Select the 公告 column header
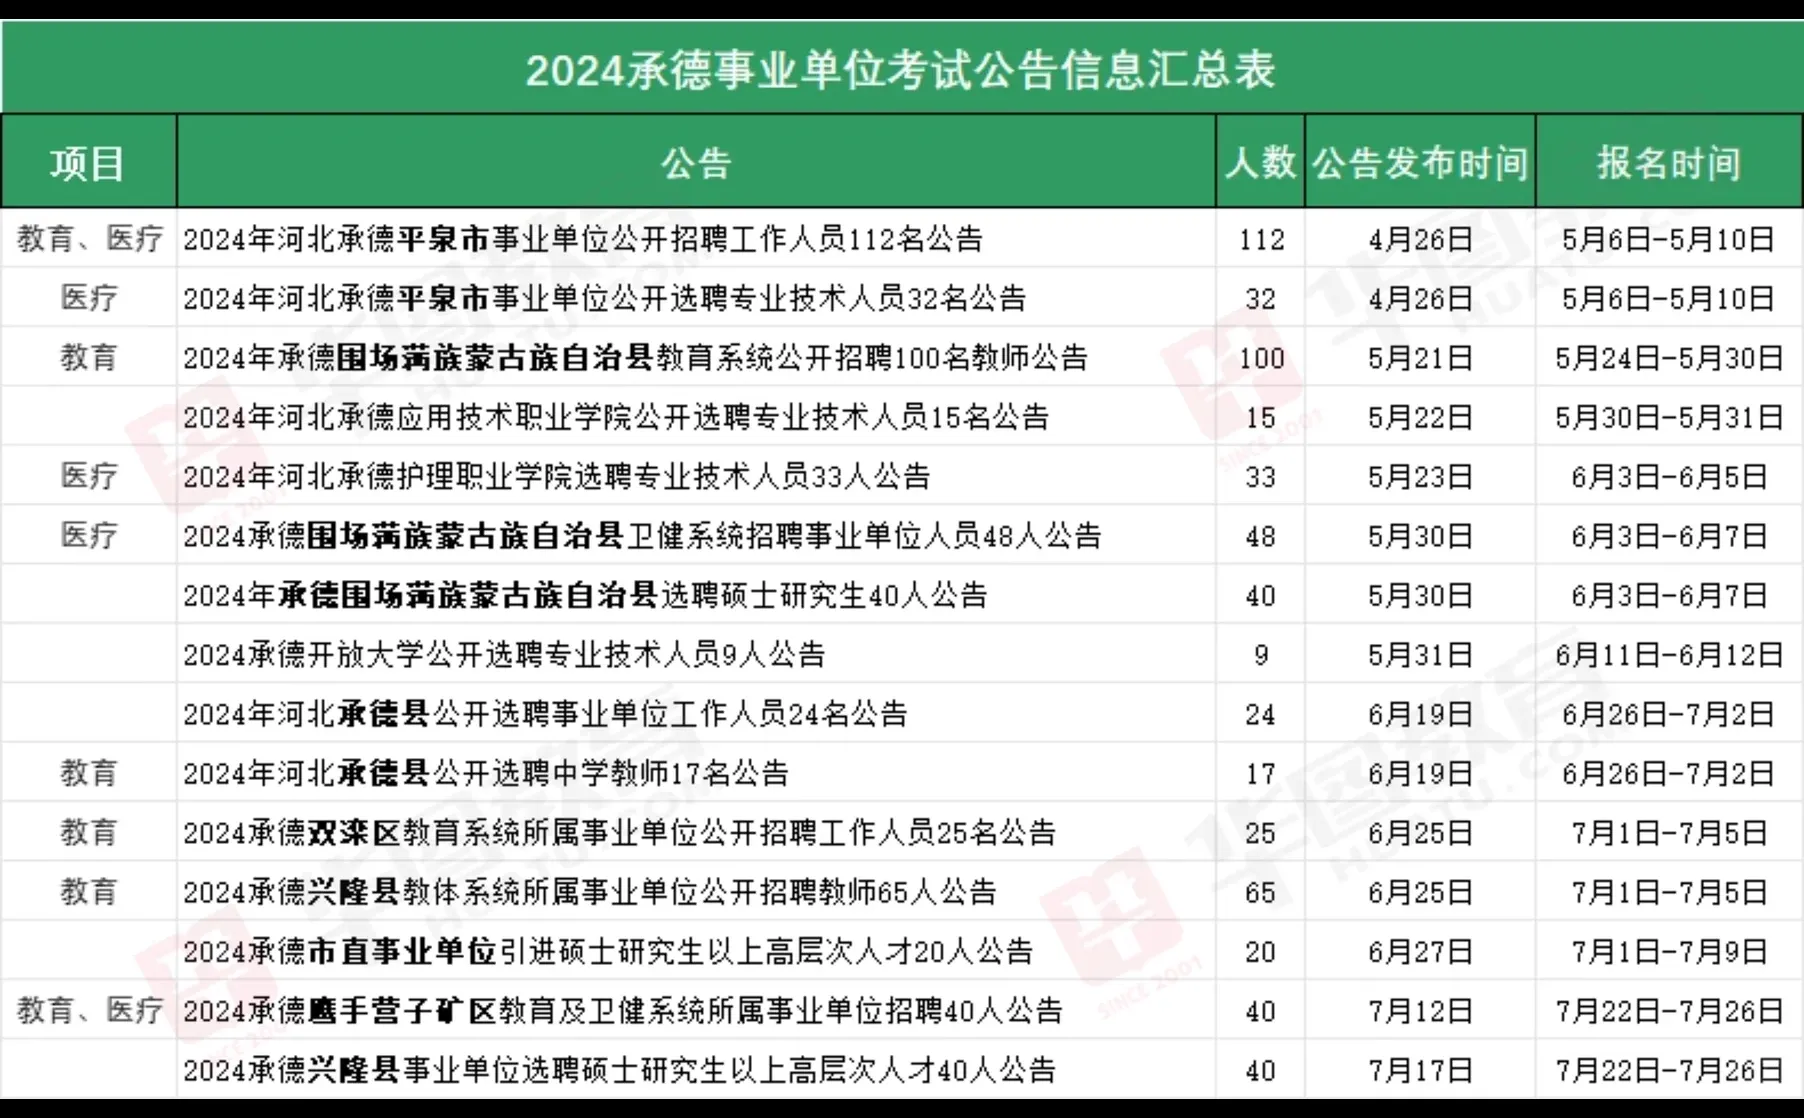The width and height of the screenshot is (1804, 1118). (695, 160)
